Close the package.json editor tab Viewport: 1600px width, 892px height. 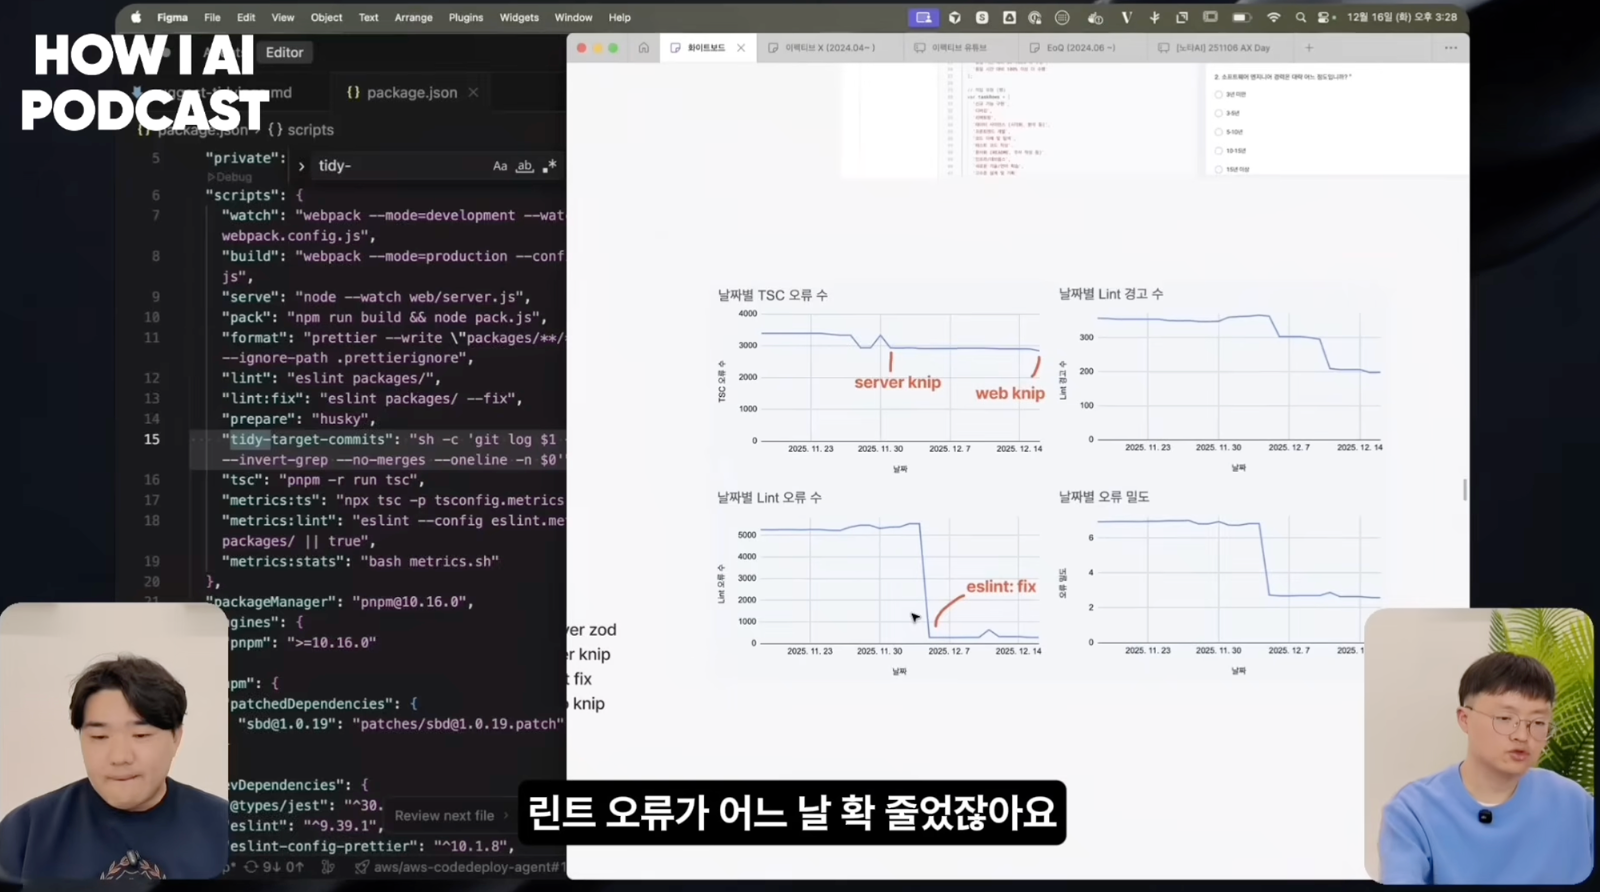(x=473, y=92)
